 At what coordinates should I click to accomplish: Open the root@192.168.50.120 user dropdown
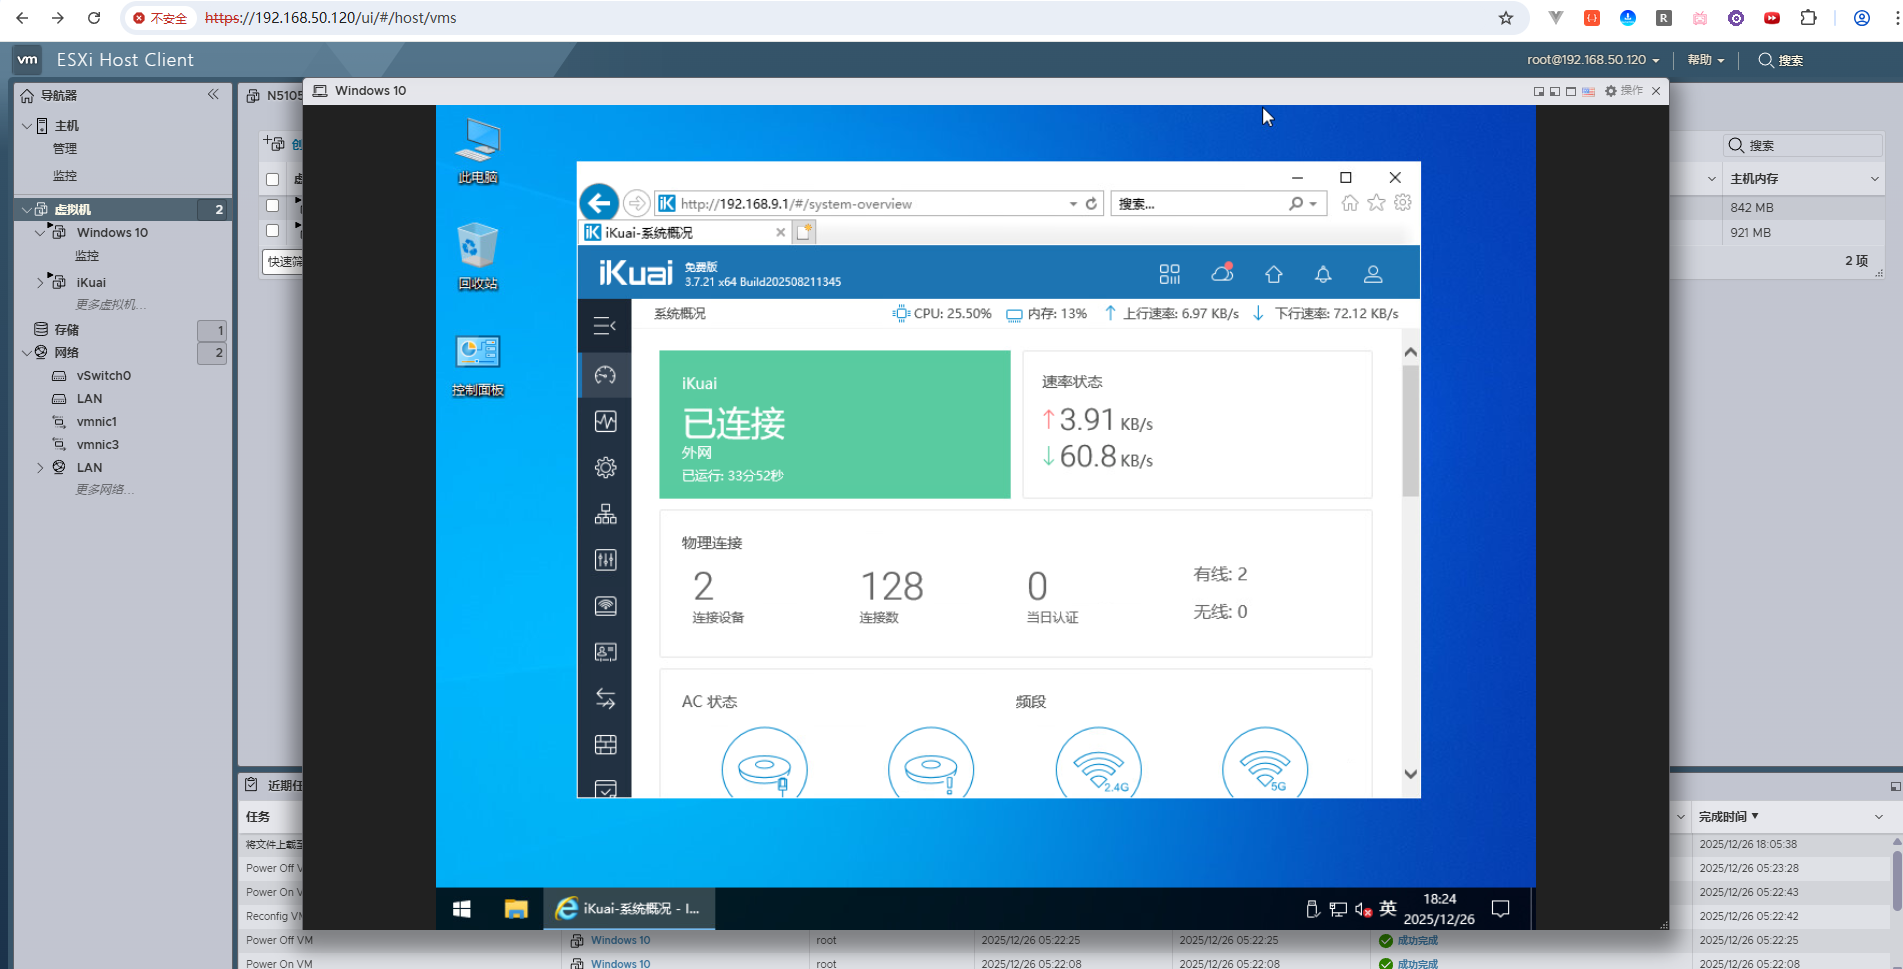point(1592,60)
